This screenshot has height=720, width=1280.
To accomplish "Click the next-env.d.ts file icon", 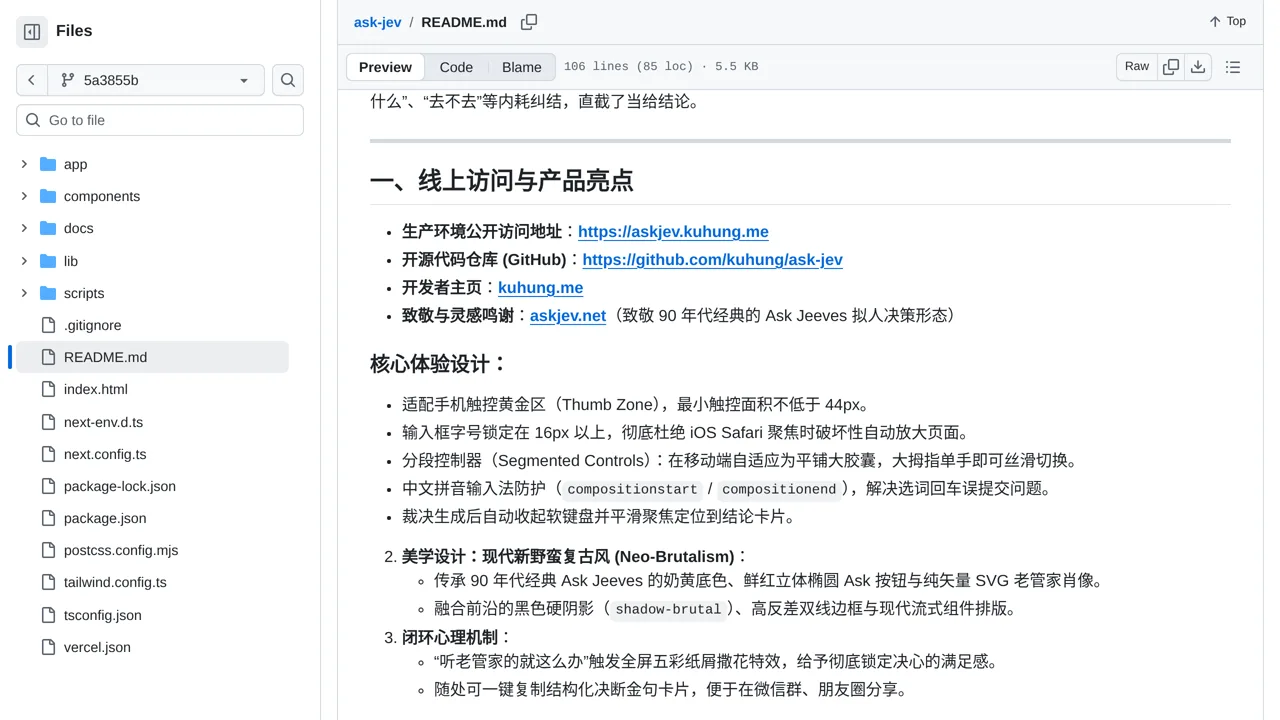I will click(x=48, y=422).
